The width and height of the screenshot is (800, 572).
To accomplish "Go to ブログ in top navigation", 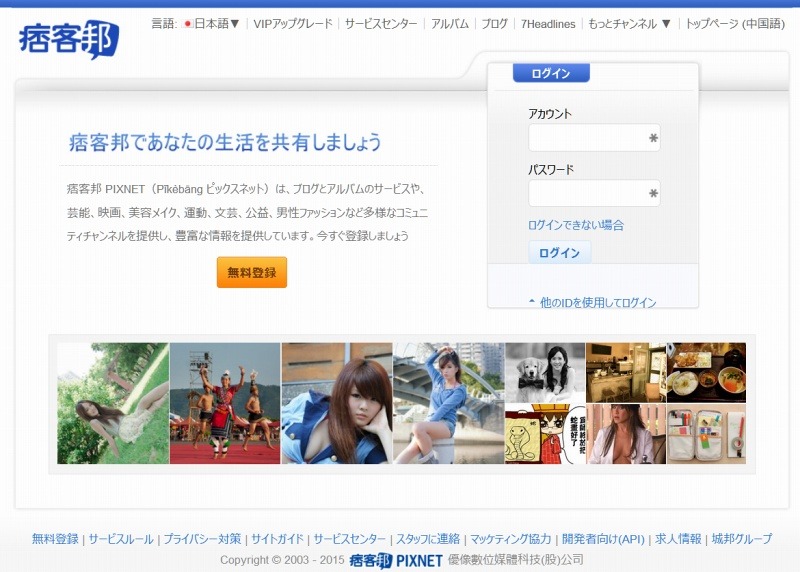I will click(494, 23).
